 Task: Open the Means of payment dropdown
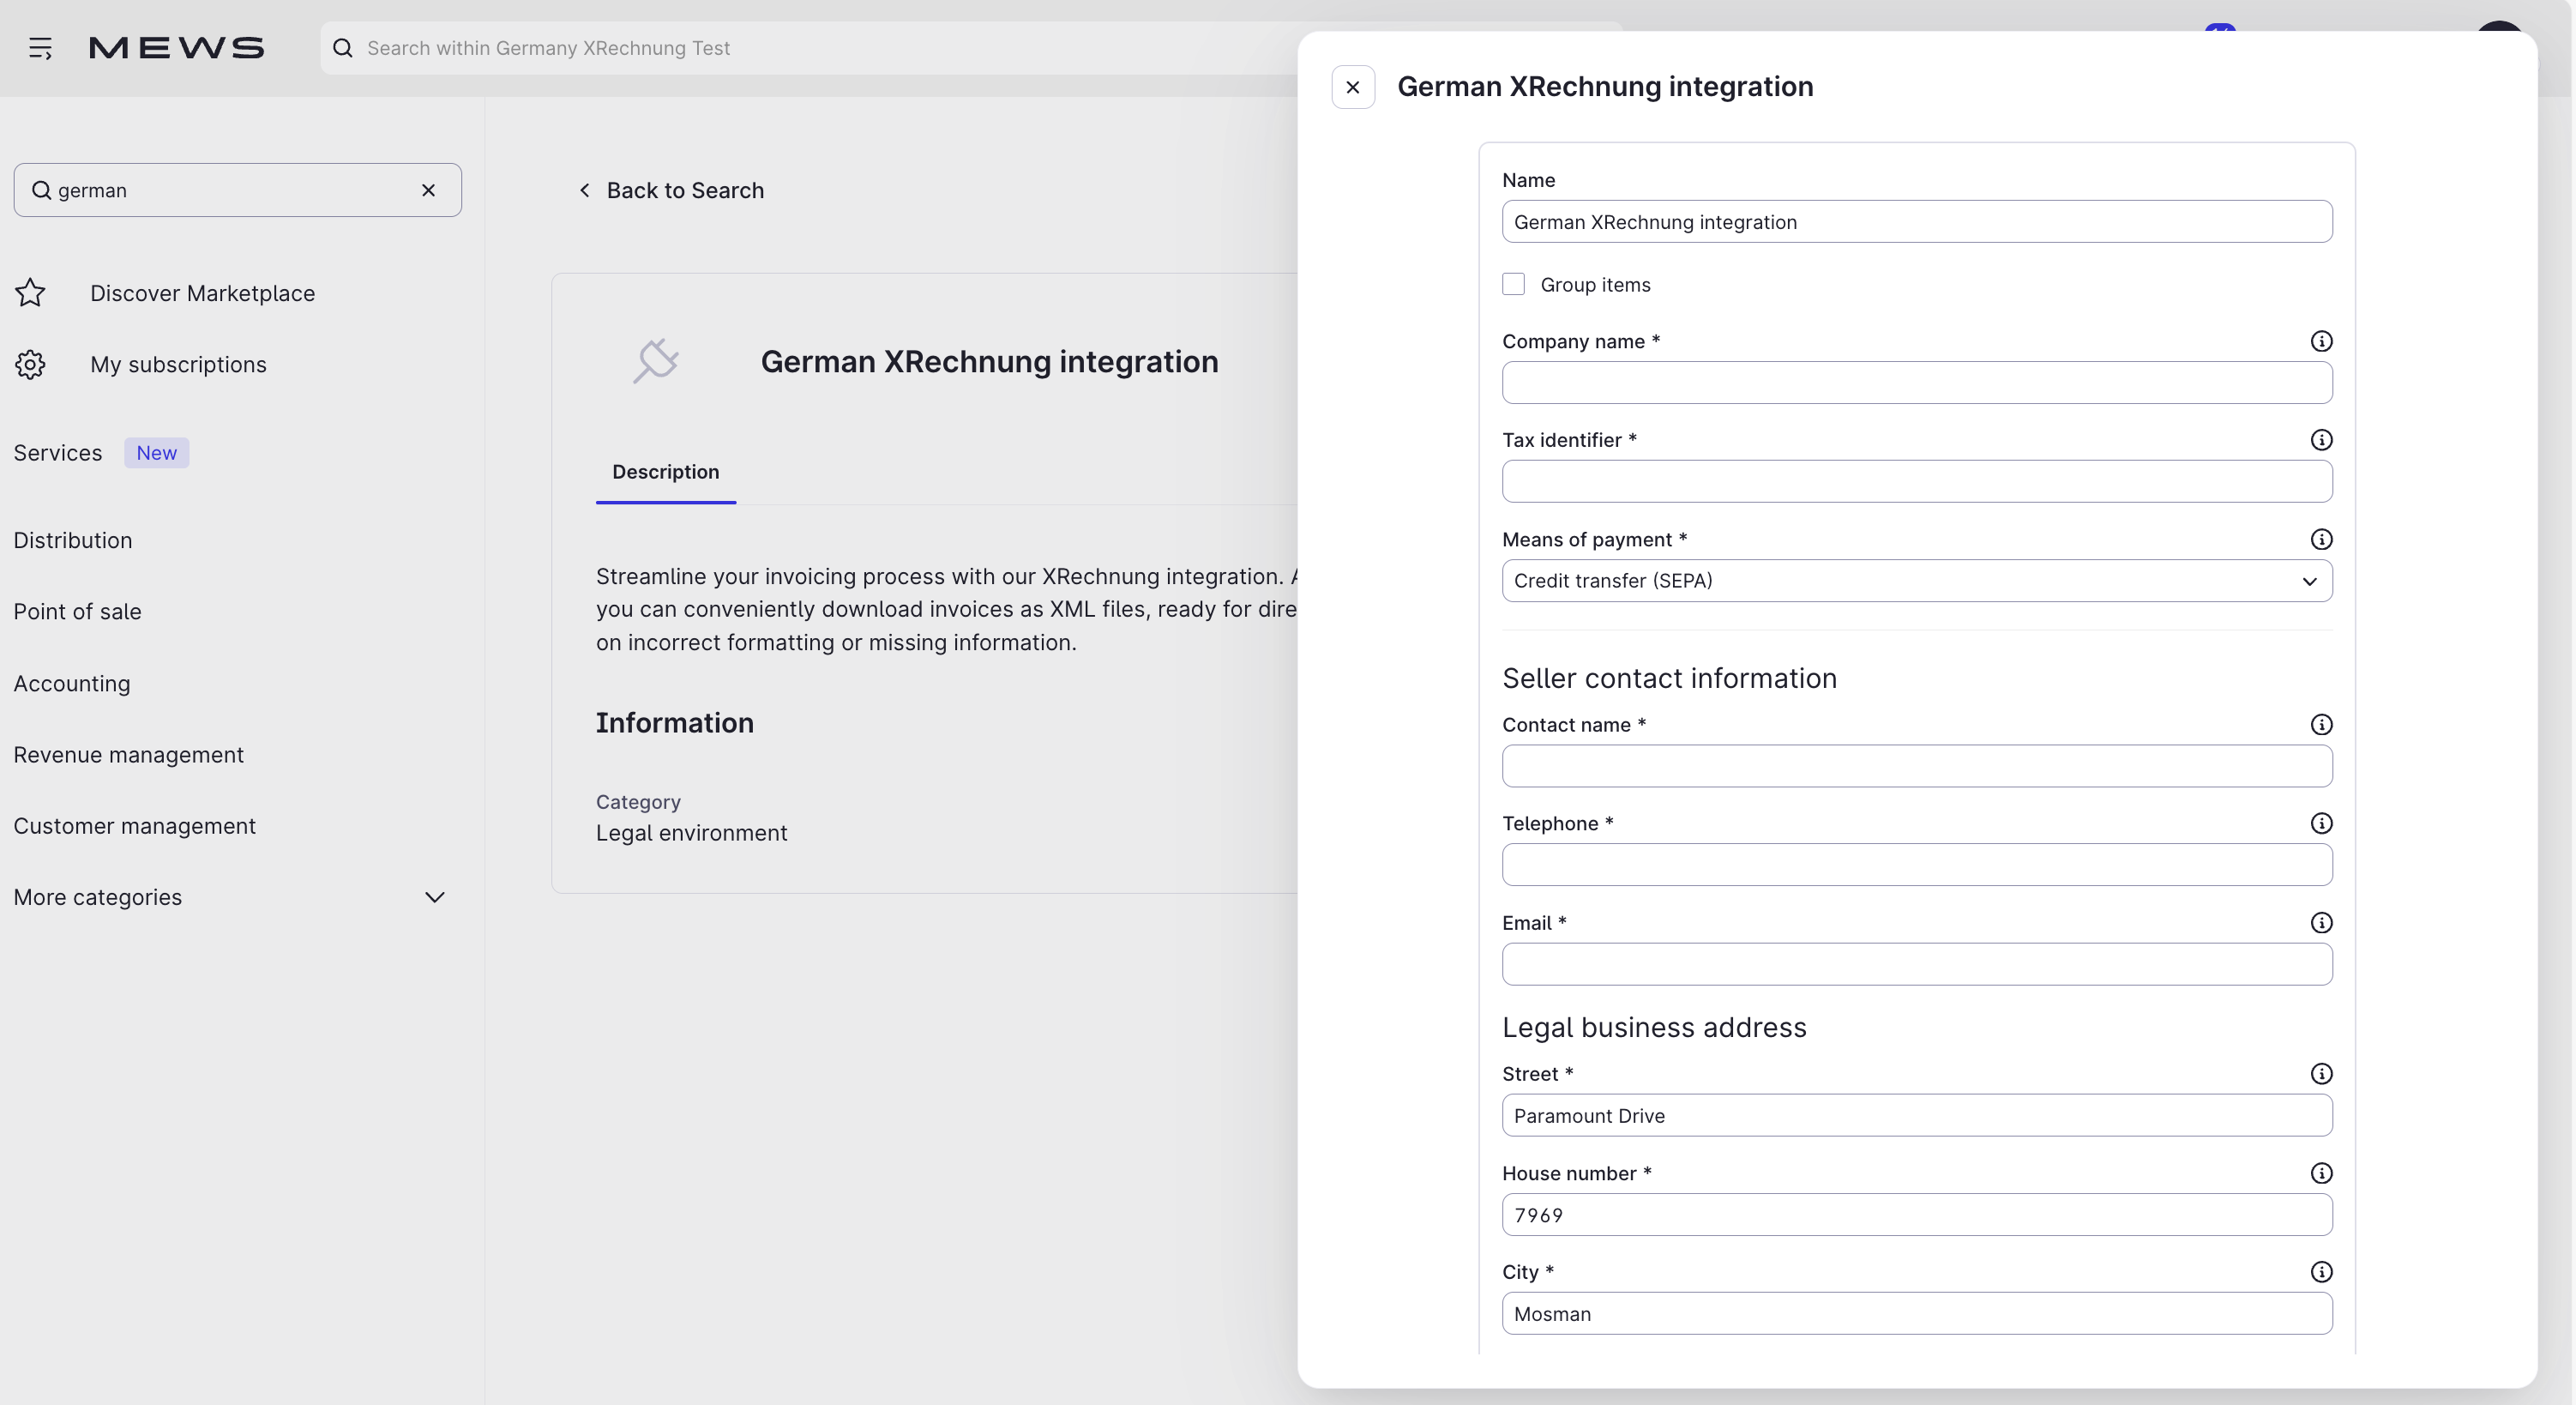click(1917, 581)
